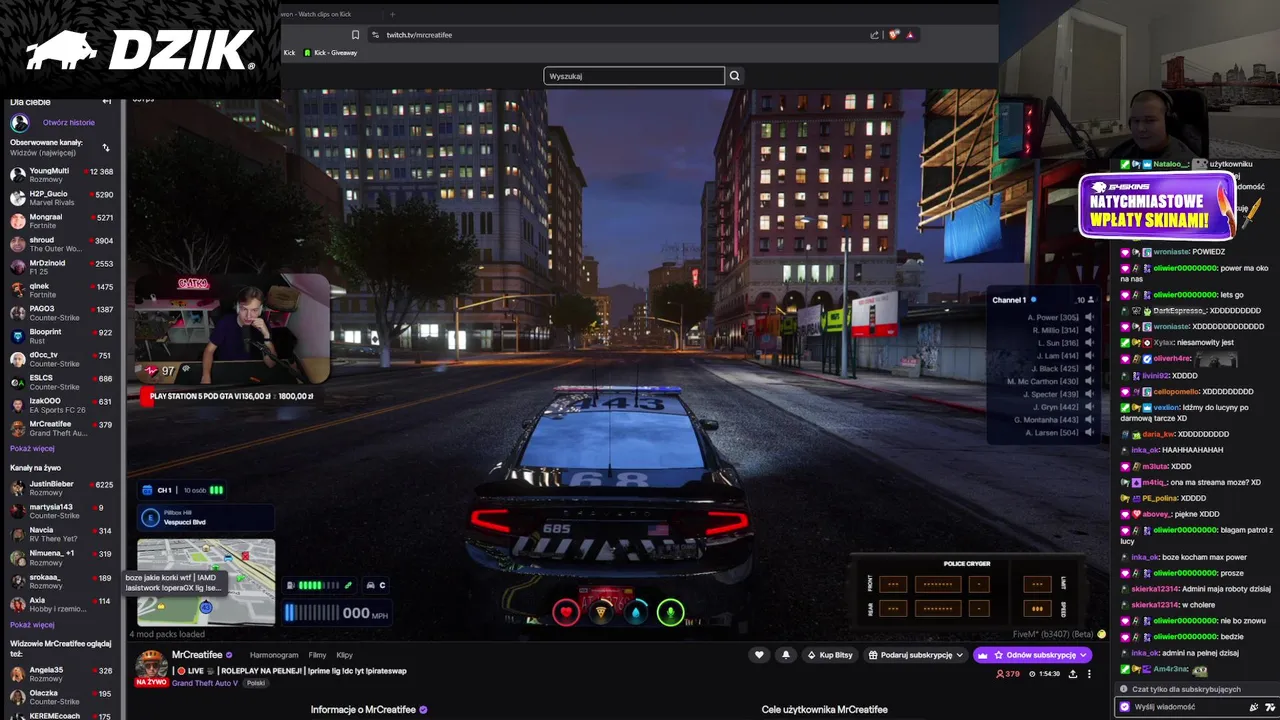Expand live channels Pokaż więcej below Axia
This screenshot has width=1280, height=720.
pyautogui.click(x=32, y=625)
